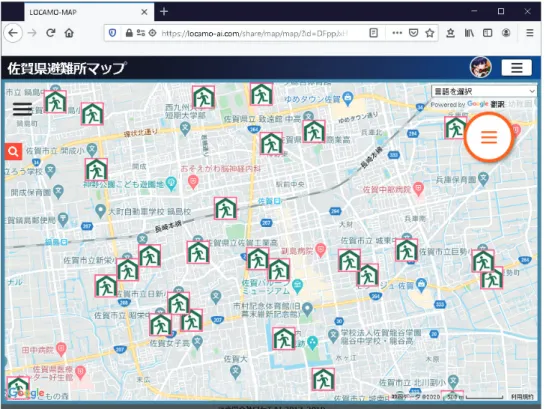
Task: Open a new browser tab
Action: click(x=164, y=12)
